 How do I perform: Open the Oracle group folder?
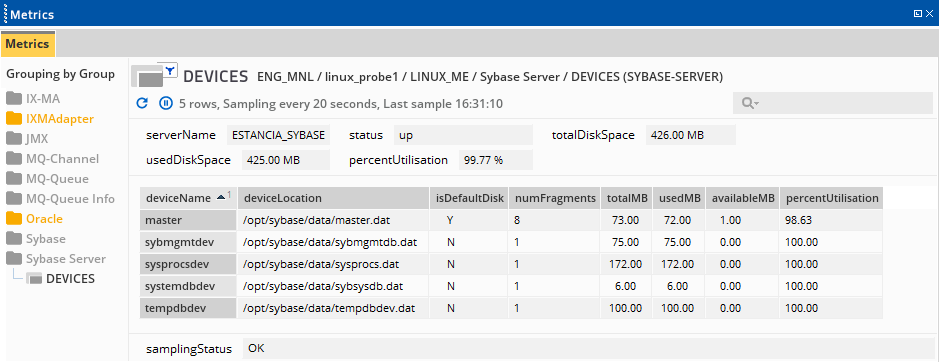click(44, 219)
